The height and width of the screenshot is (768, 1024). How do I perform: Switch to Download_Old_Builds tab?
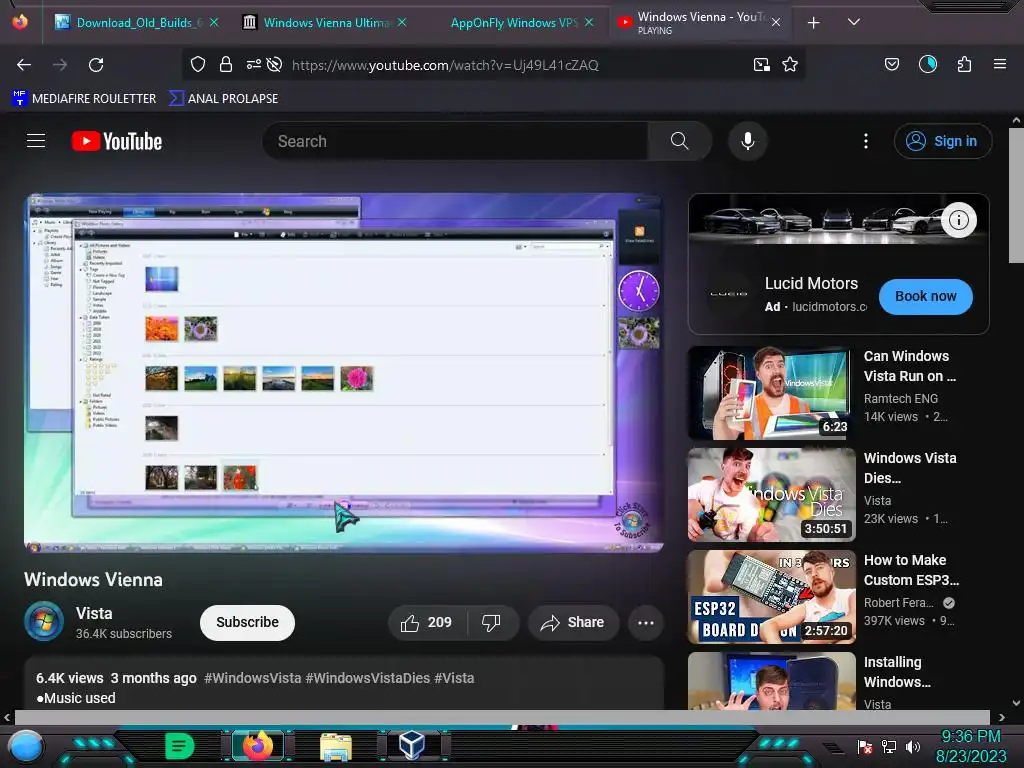tap(136, 22)
